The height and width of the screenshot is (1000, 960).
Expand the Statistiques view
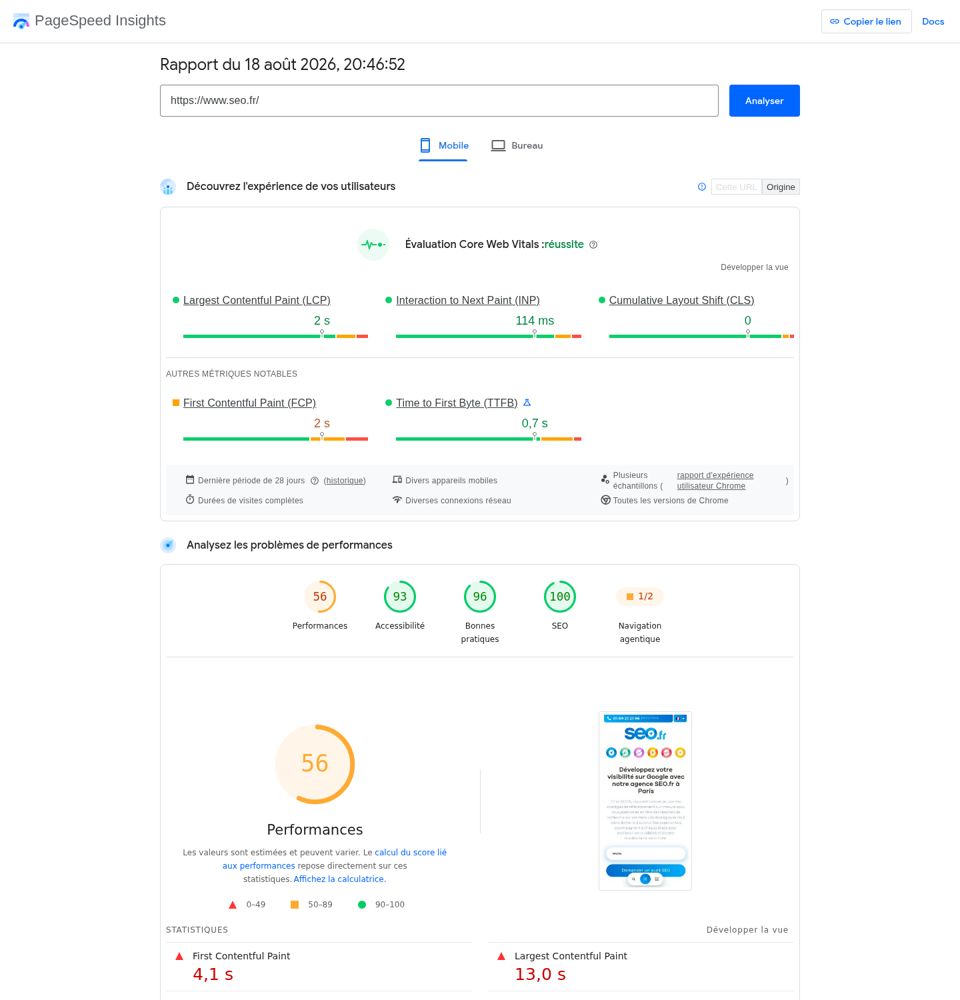[747, 930]
